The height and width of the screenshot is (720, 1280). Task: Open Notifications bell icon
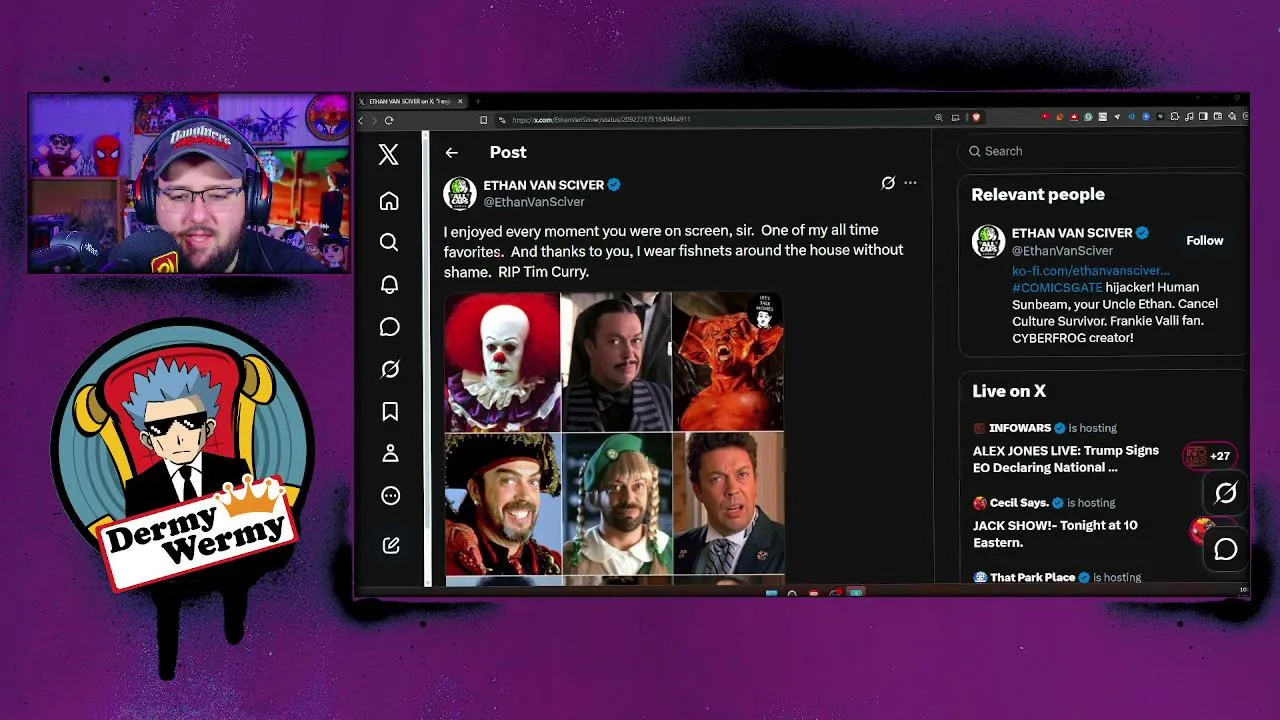click(x=389, y=285)
